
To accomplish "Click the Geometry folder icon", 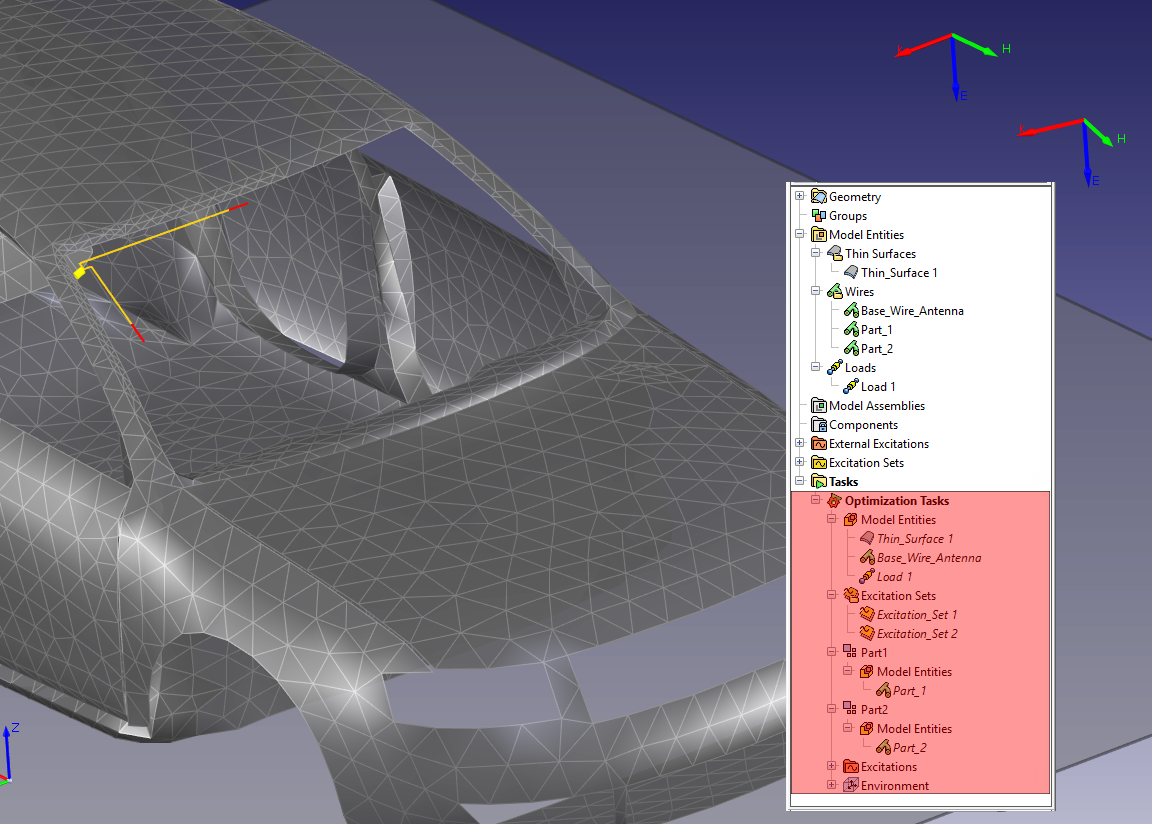I will pyautogui.click(x=819, y=197).
